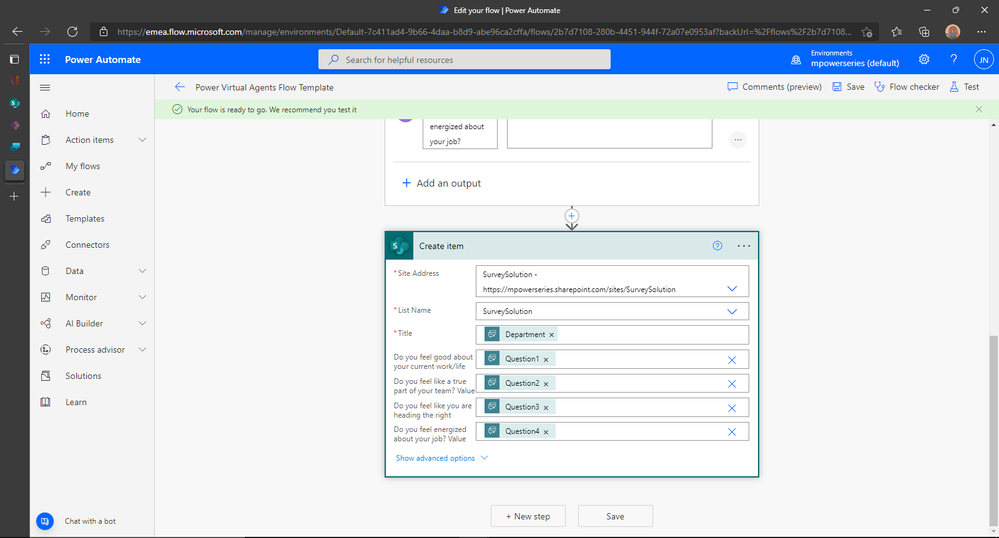Open Solutions in the sidebar
Screen dimensions: 999x538
tap(83, 376)
